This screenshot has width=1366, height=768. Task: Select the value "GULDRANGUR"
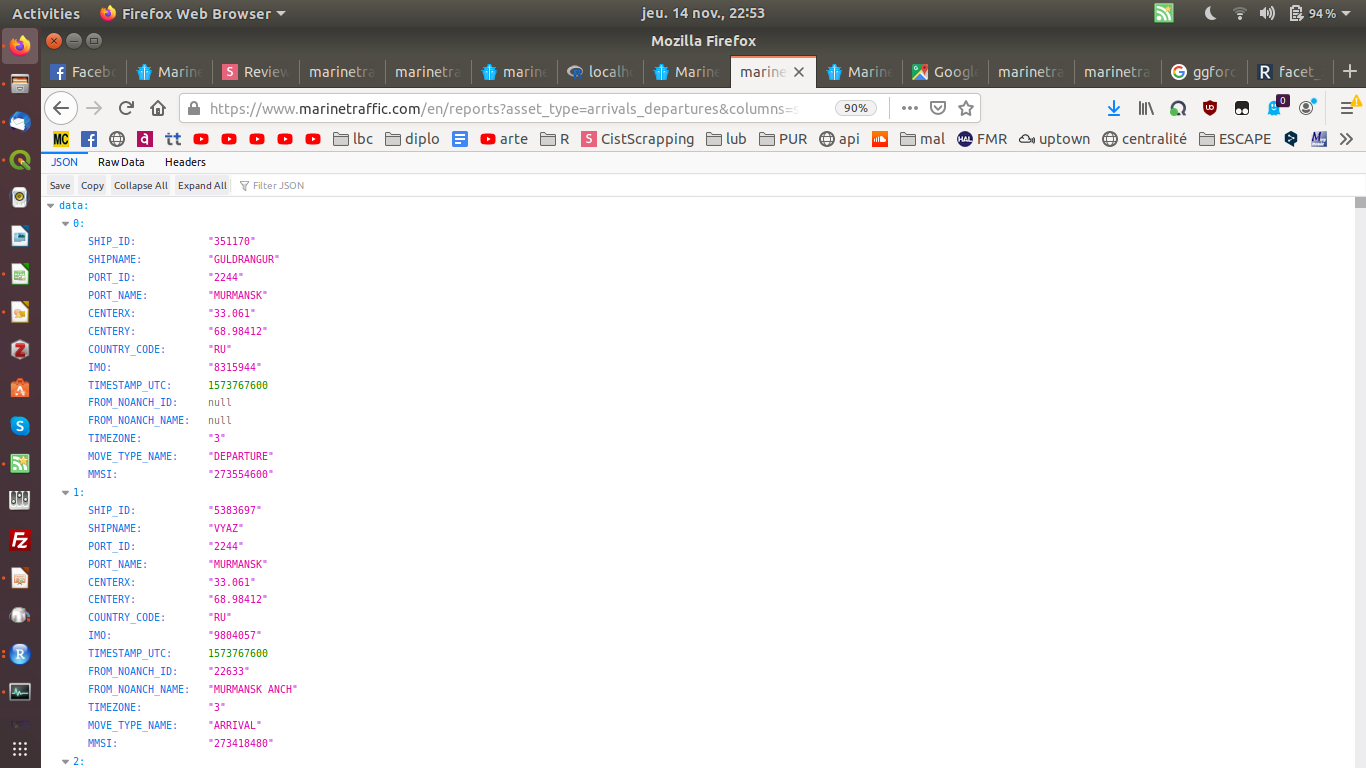point(244,259)
